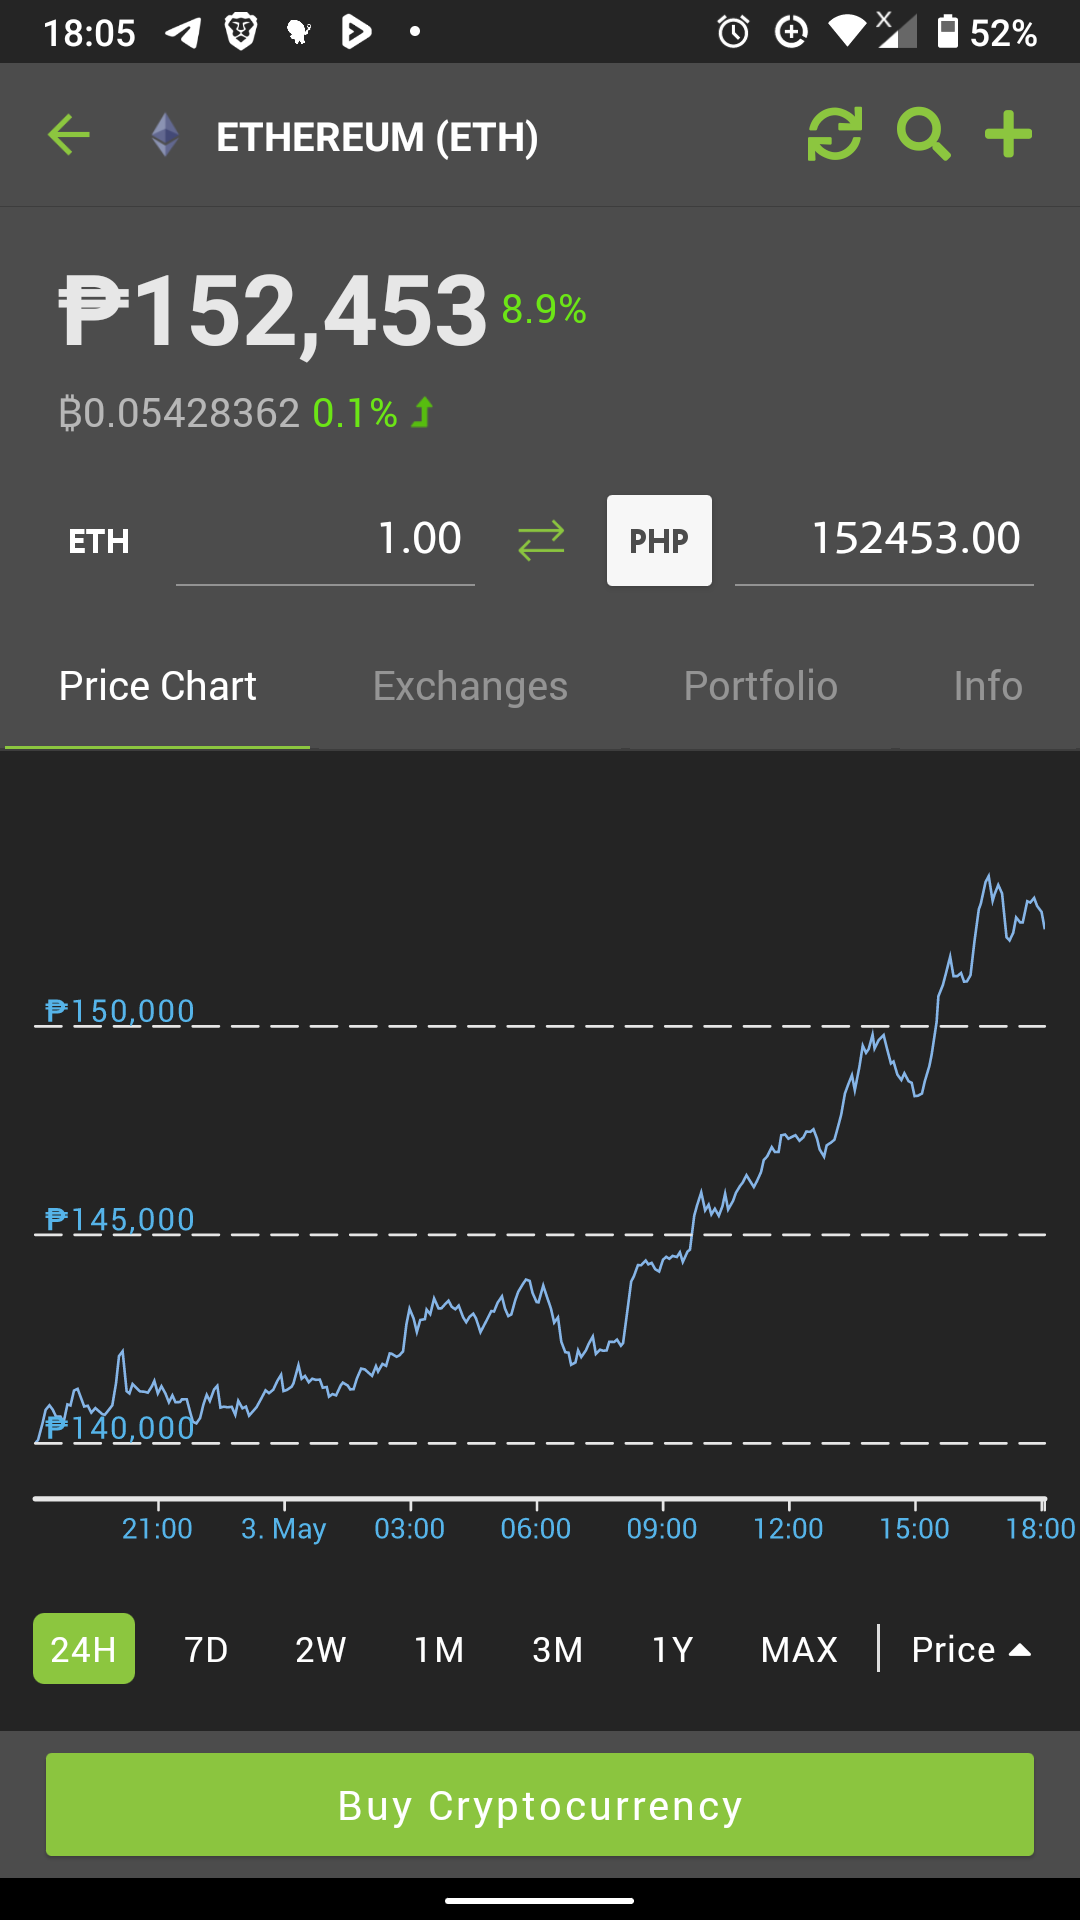Swap conversion direction with the arrows icon
The height and width of the screenshot is (1920, 1080).
(x=541, y=541)
